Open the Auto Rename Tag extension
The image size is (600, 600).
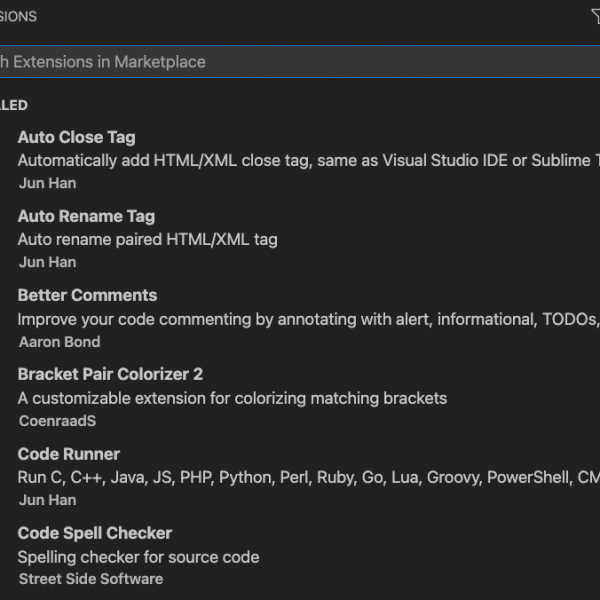click(86, 216)
